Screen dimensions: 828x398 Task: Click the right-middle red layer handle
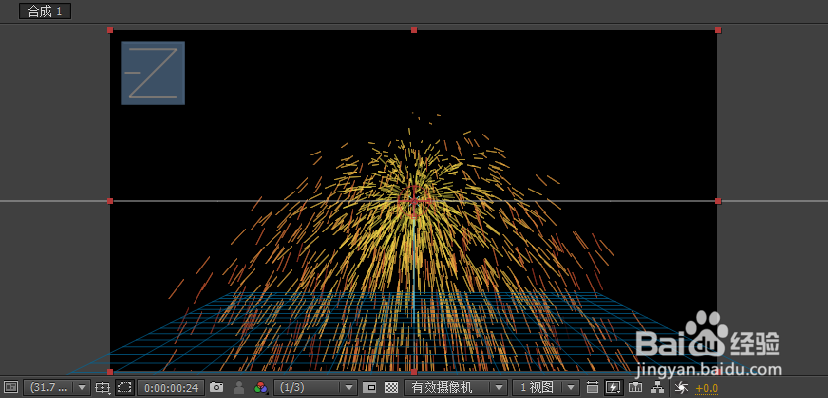tap(718, 201)
